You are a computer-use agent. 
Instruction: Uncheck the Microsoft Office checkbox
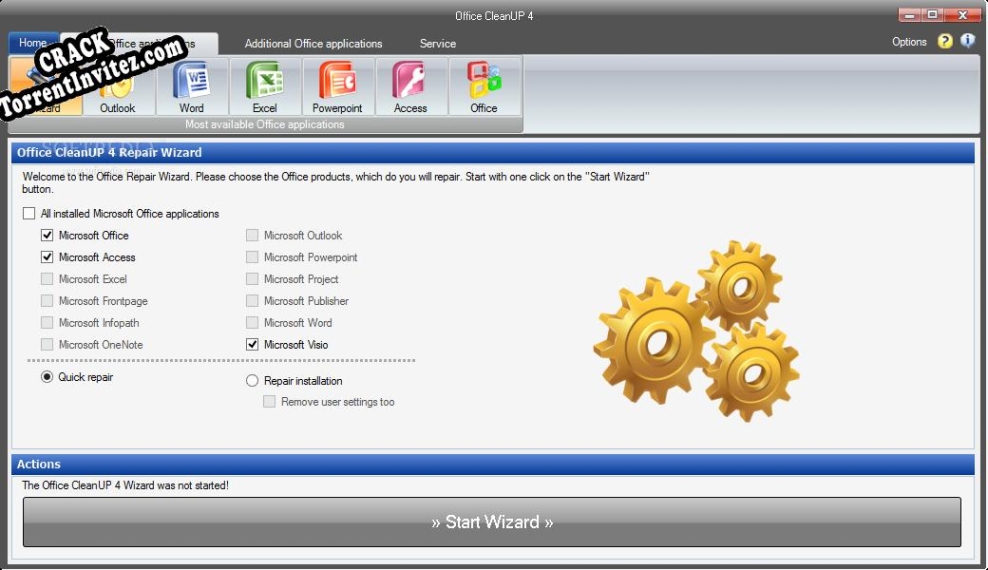pos(47,235)
